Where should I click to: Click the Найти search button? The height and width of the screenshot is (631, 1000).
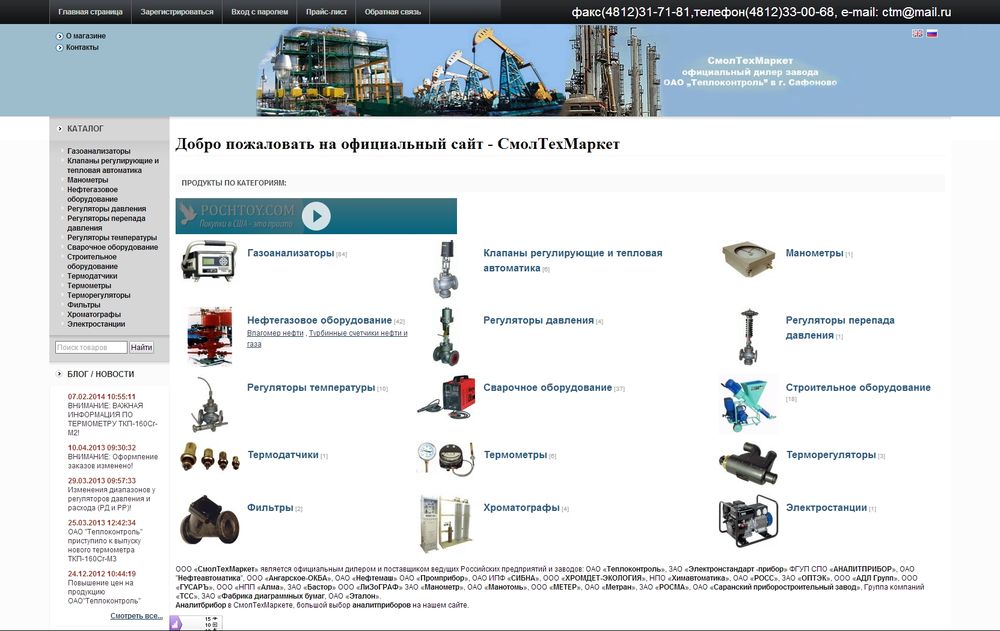[x=142, y=347]
